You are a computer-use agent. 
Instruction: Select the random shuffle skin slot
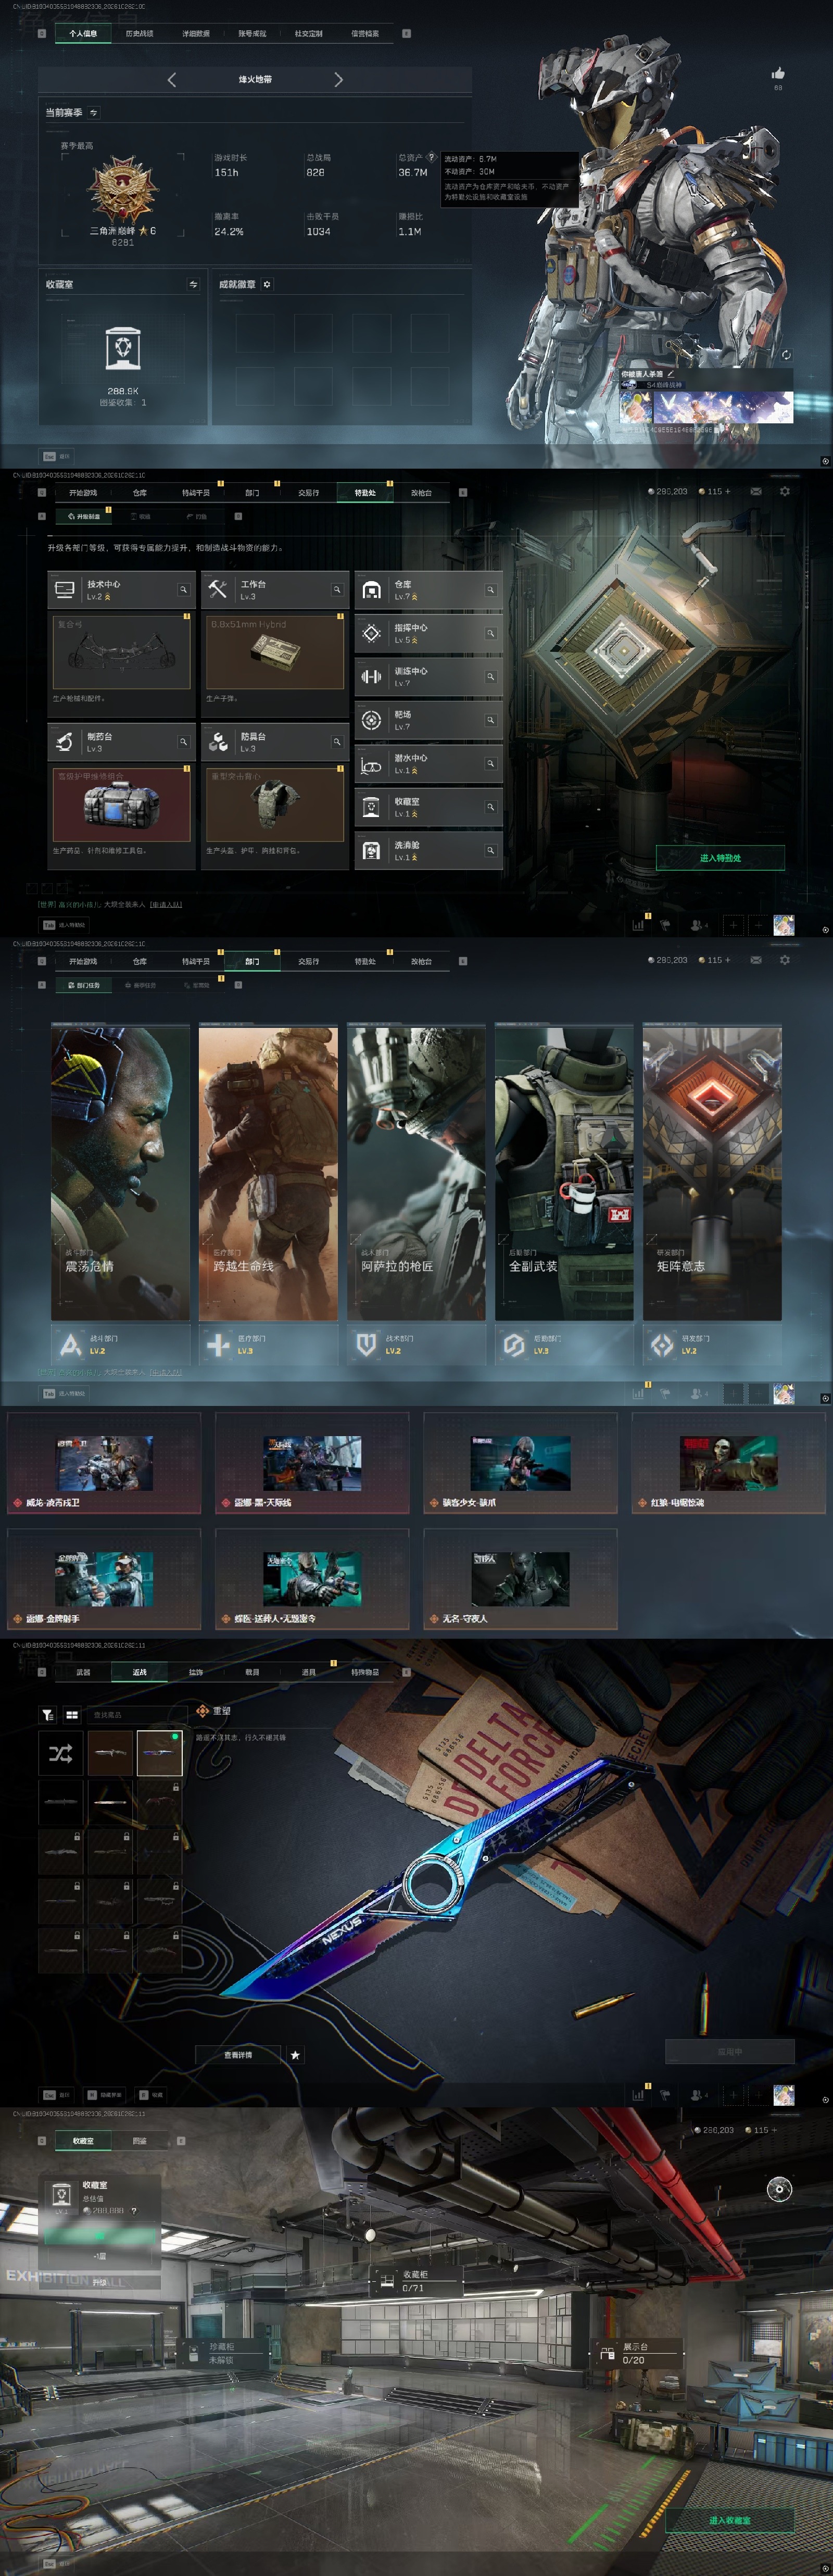61,1753
